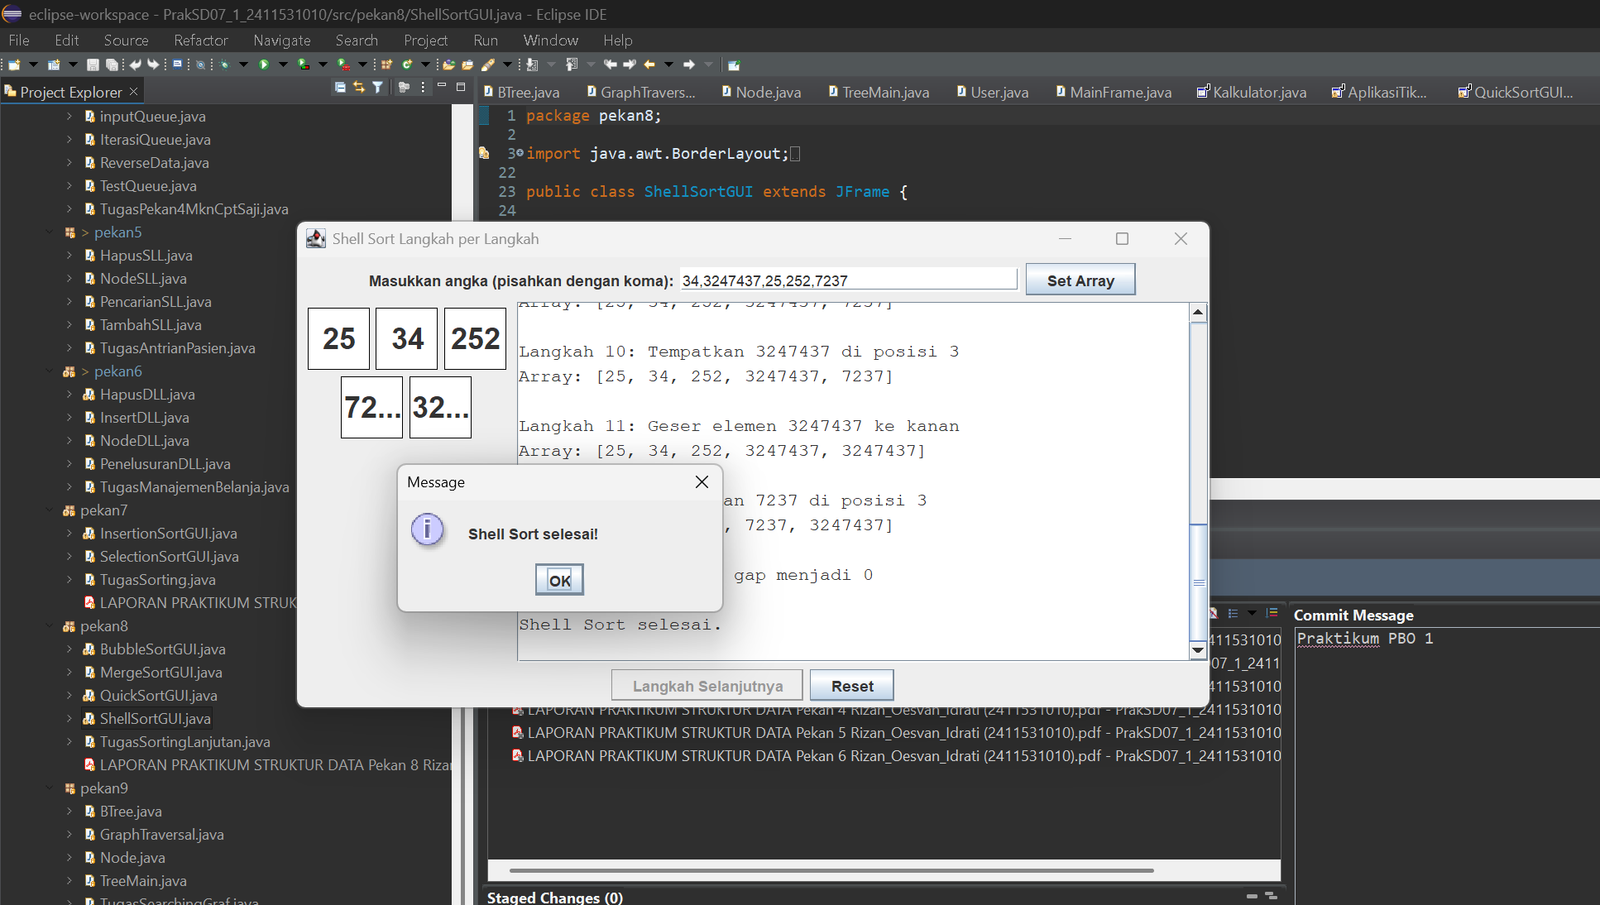Click the New Java Class toolbar icon
1600x905 pixels.
pos(407,65)
